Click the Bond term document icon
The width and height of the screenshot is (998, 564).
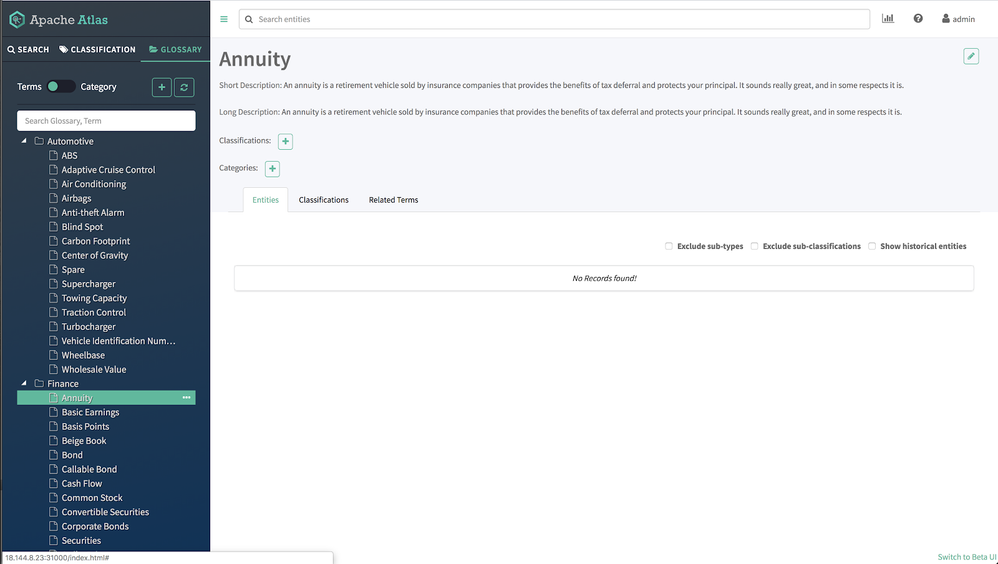(53, 455)
